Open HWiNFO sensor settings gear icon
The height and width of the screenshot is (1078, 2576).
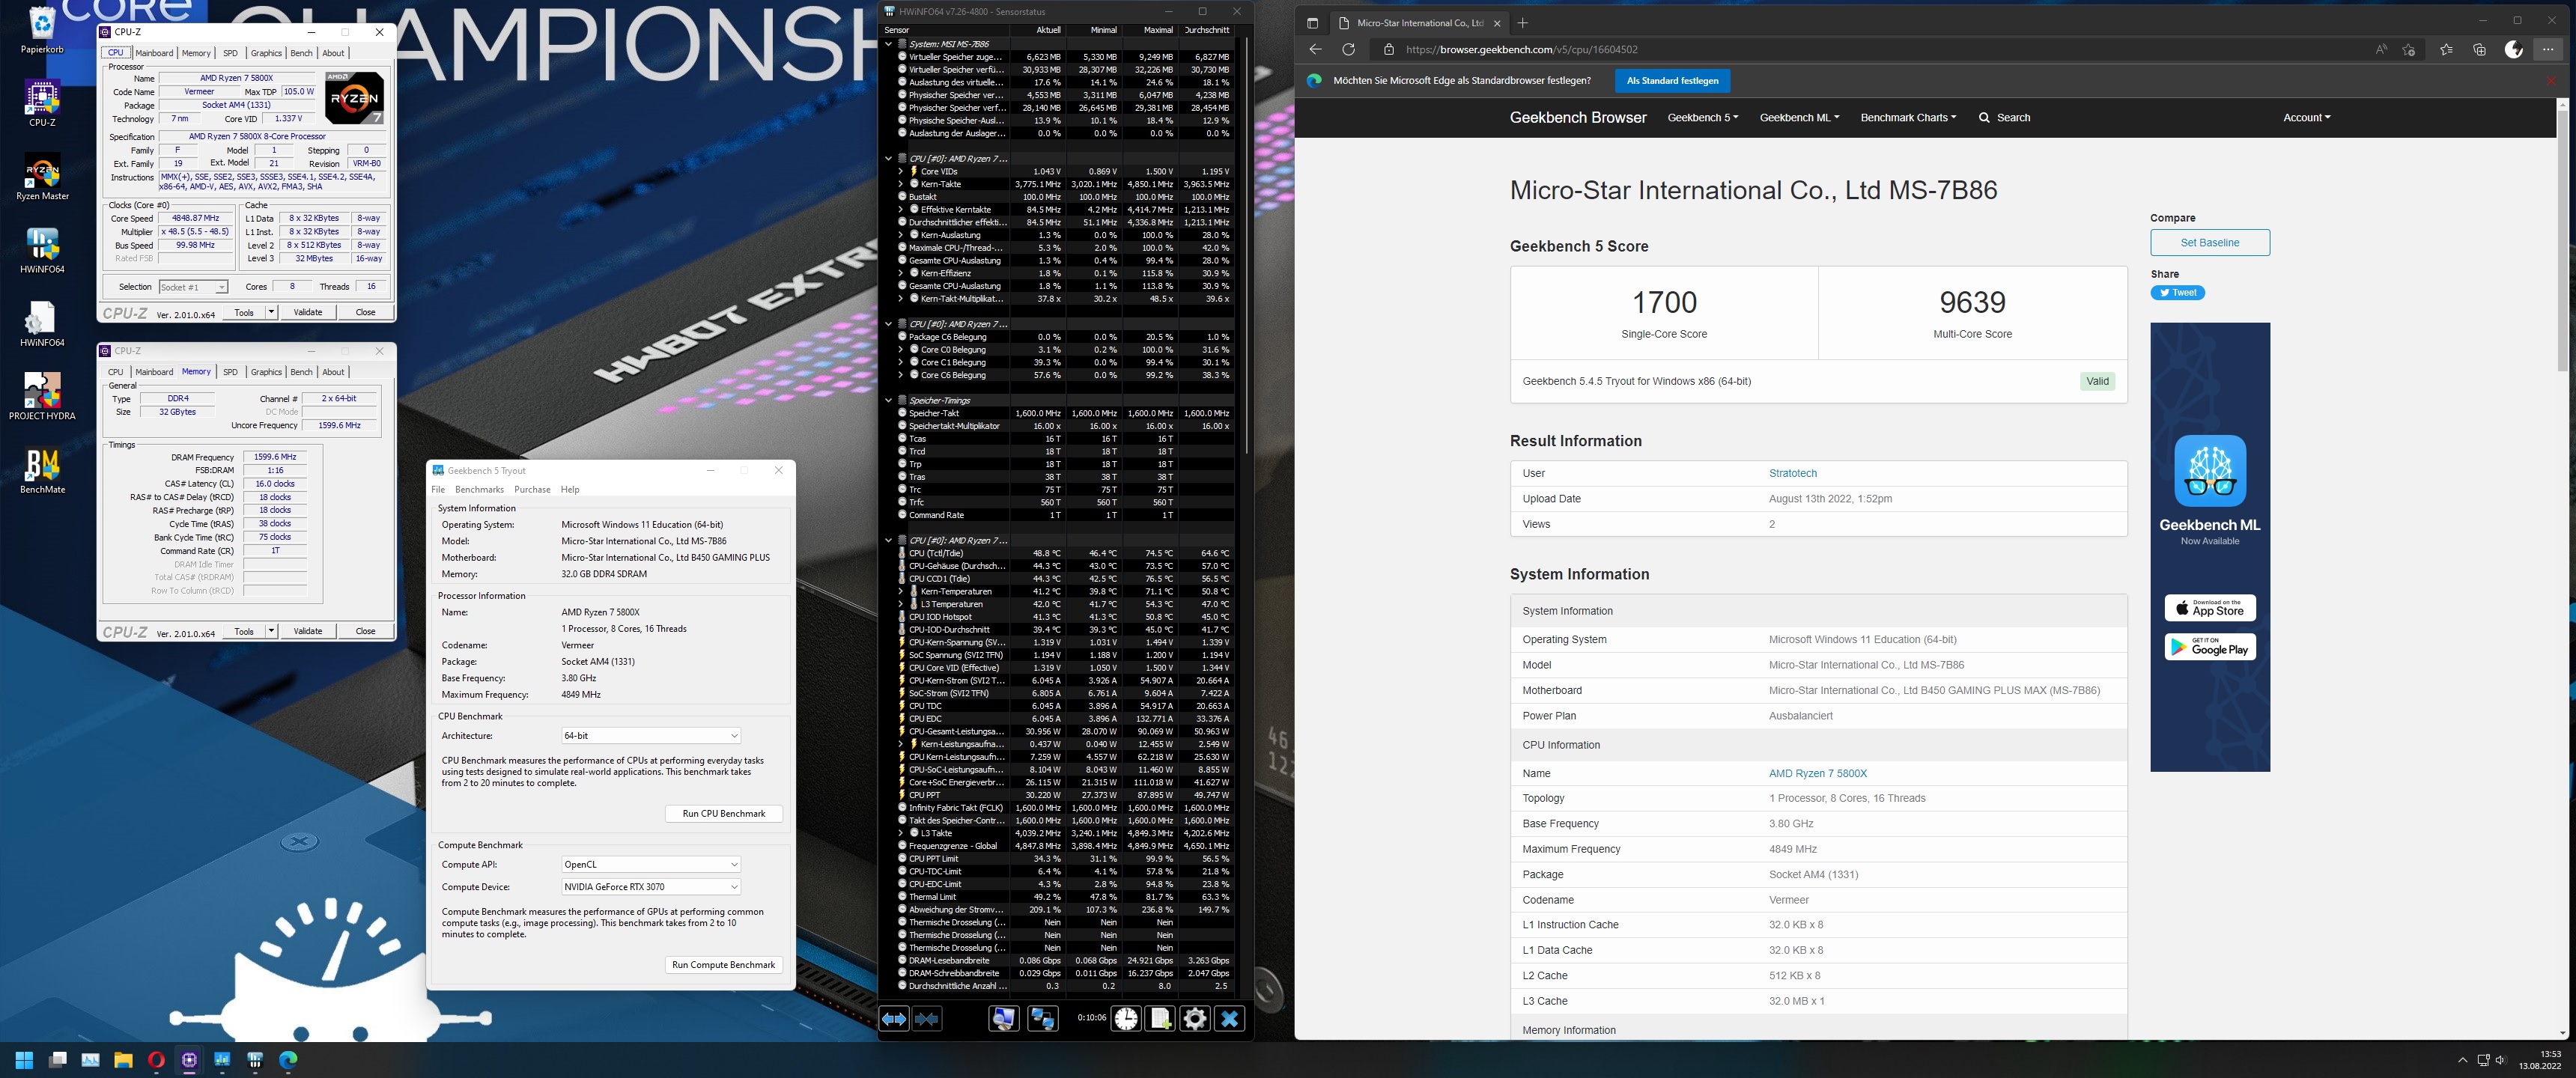click(x=1194, y=1018)
